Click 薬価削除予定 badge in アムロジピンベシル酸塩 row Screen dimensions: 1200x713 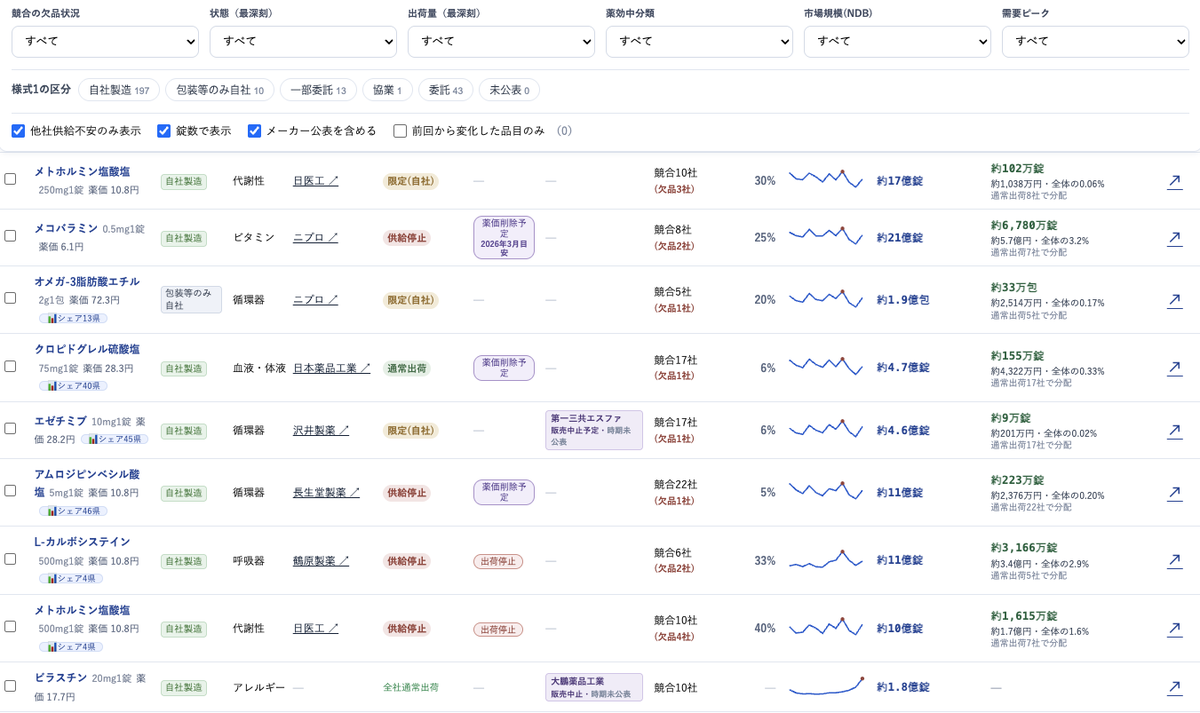[504, 493]
